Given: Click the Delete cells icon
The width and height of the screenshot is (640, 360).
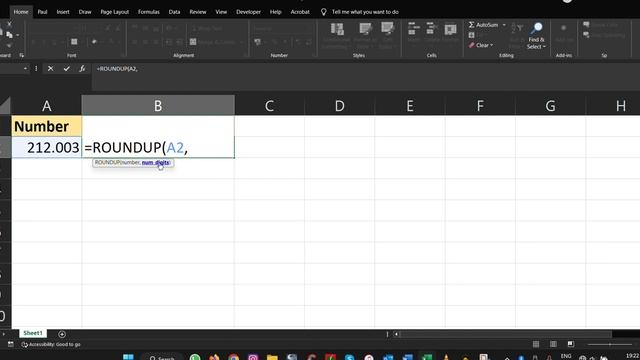Looking at the screenshot, I should [431, 29].
